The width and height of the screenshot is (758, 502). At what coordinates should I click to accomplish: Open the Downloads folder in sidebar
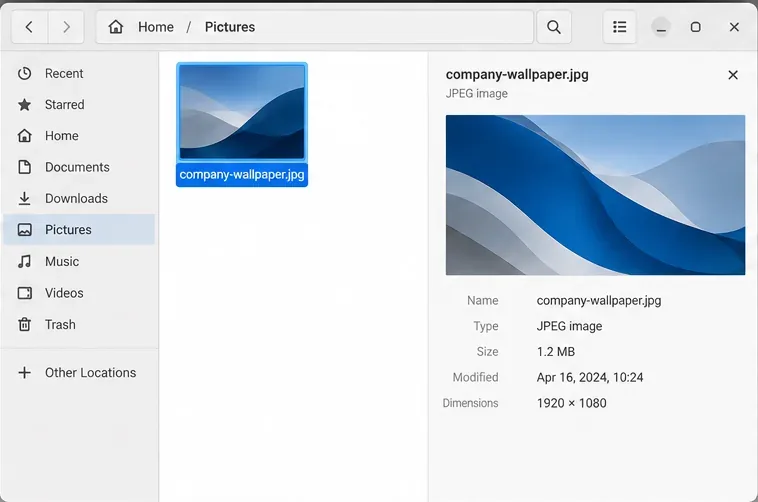79,198
